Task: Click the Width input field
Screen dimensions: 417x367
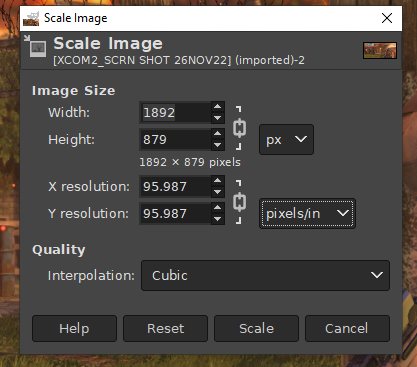Action: (x=175, y=112)
